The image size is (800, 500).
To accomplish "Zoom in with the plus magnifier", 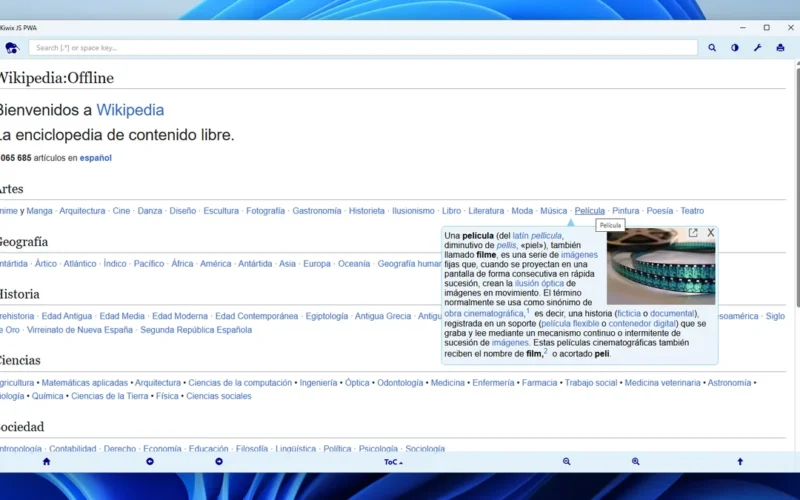I will point(636,462).
